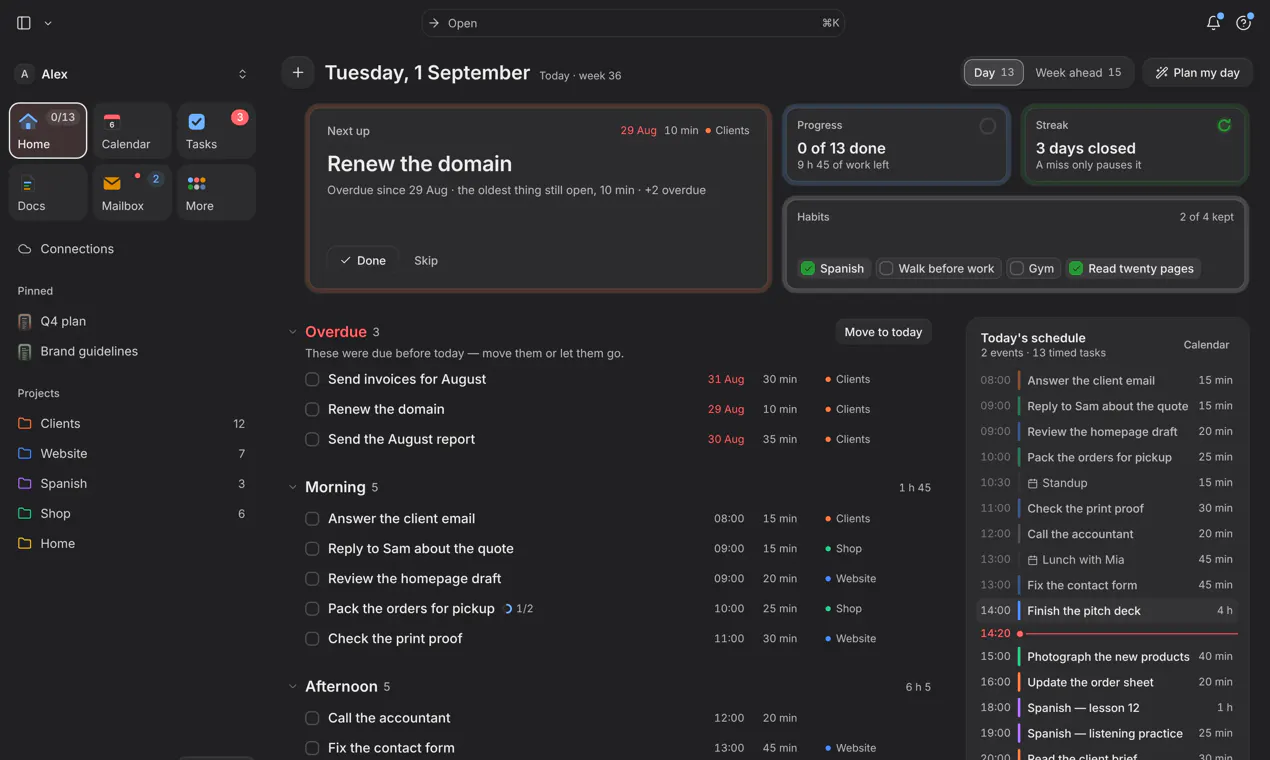The height and width of the screenshot is (760, 1270).
Task: Open the dropdown beside the sidebar toggle
Action: tap(48, 23)
